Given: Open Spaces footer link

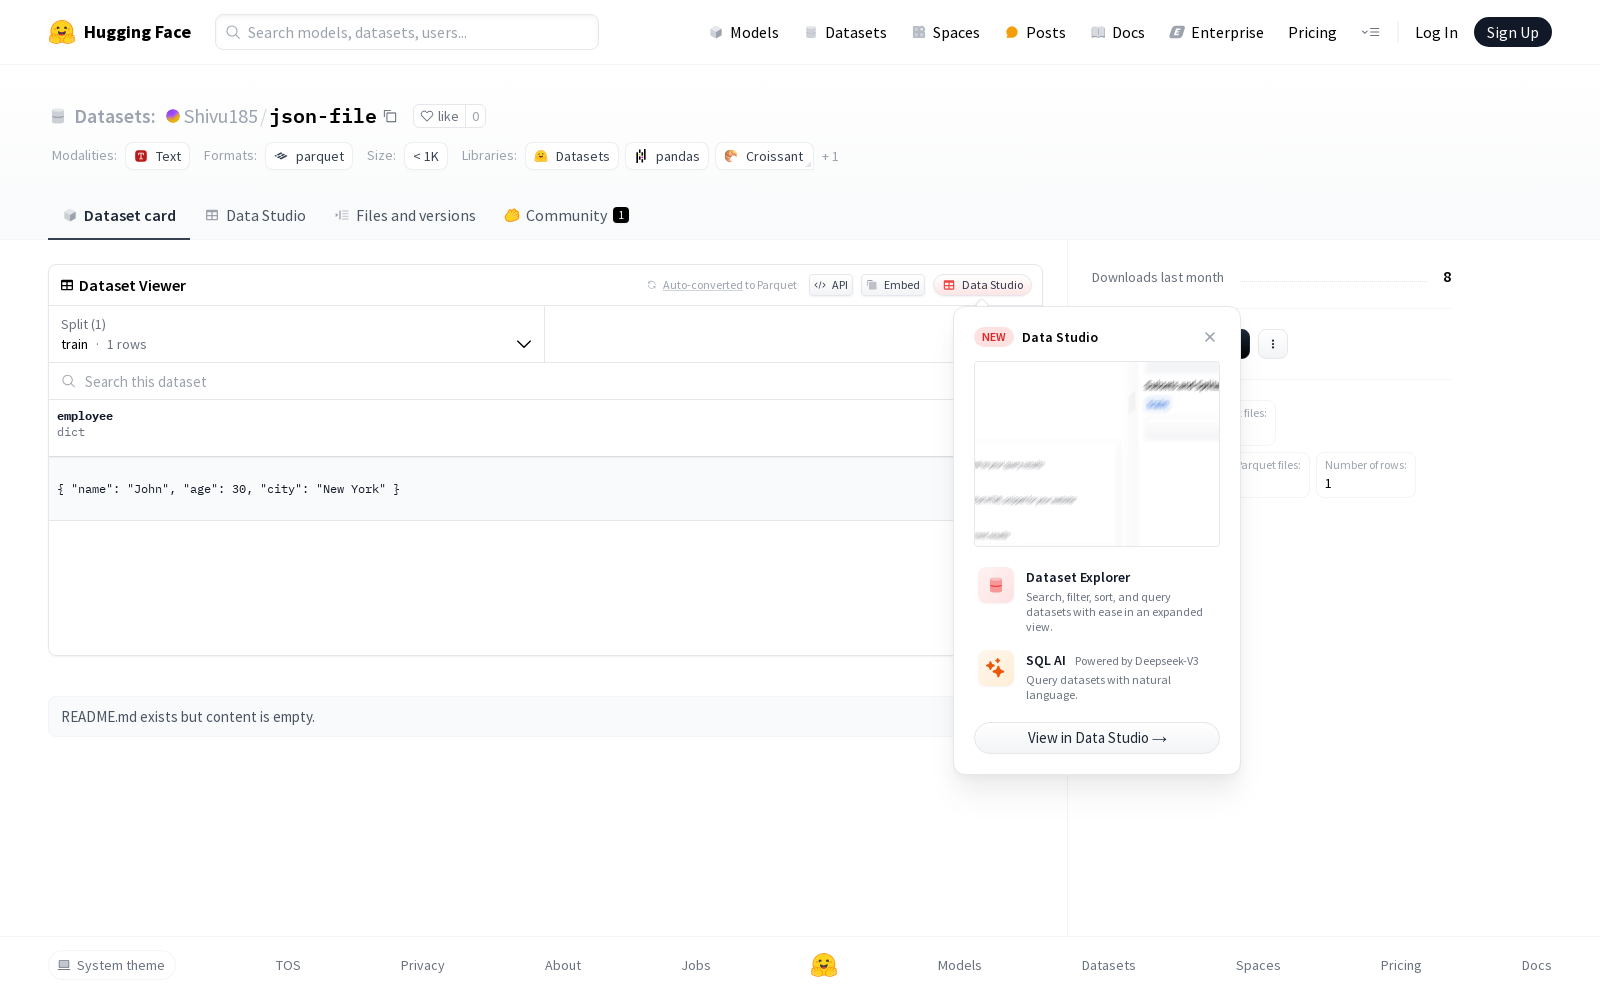Looking at the screenshot, I should (x=1258, y=965).
